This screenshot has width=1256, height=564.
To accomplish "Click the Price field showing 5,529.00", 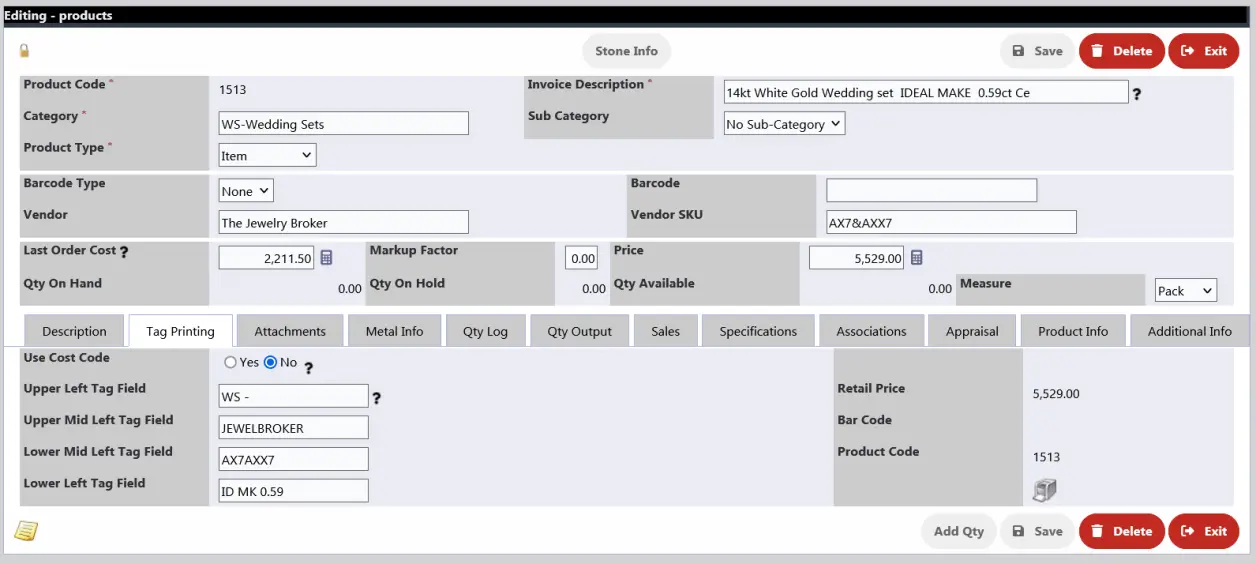I will coord(857,258).
